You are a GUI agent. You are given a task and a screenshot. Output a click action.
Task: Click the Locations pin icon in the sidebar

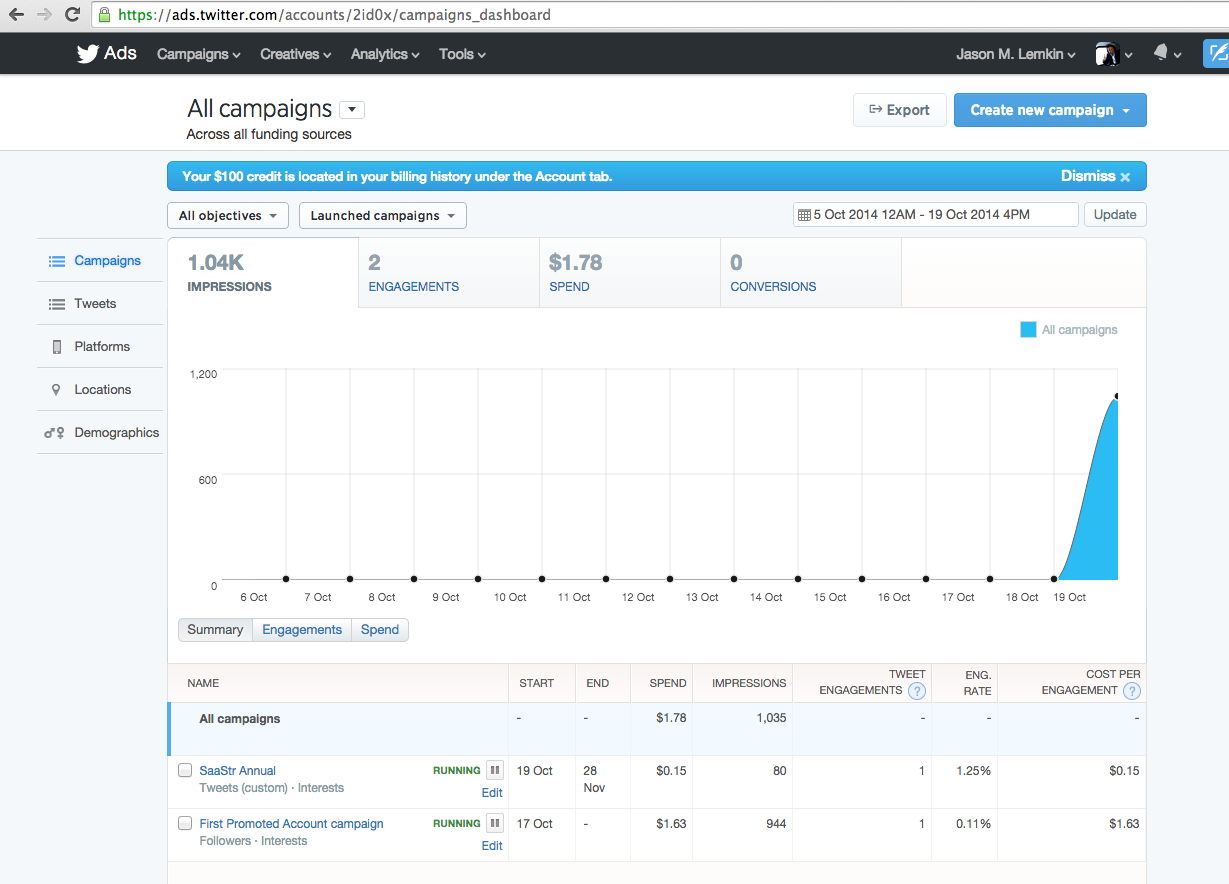(56, 390)
